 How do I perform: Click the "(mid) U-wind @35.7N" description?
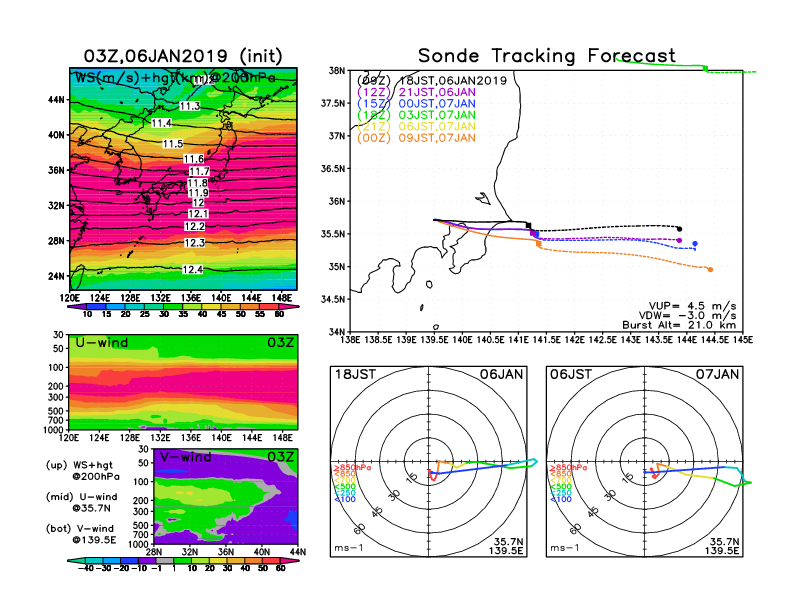coord(81,502)
